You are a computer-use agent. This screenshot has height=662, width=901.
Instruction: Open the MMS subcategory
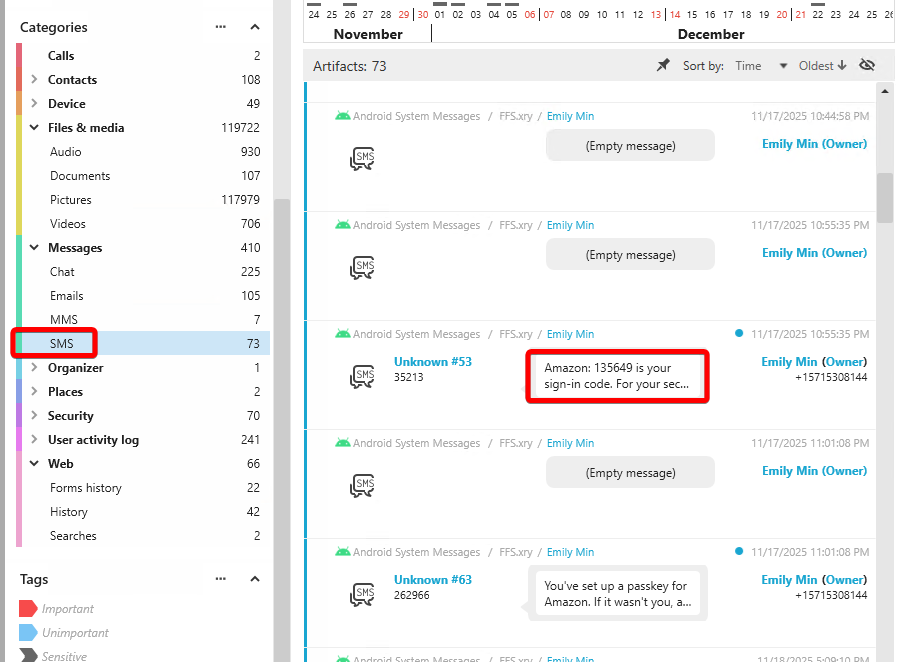click(x=143, y=320)
